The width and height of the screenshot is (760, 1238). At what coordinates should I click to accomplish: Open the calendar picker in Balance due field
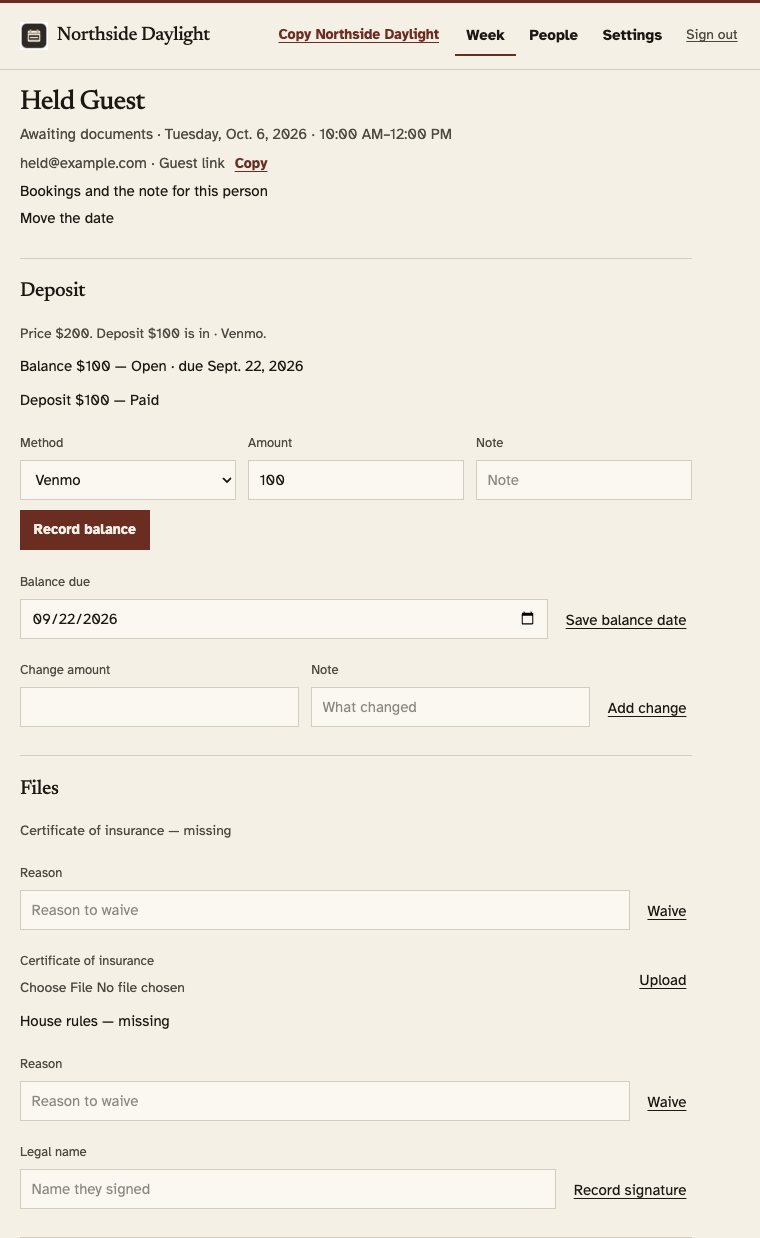[x=528, y=618]
